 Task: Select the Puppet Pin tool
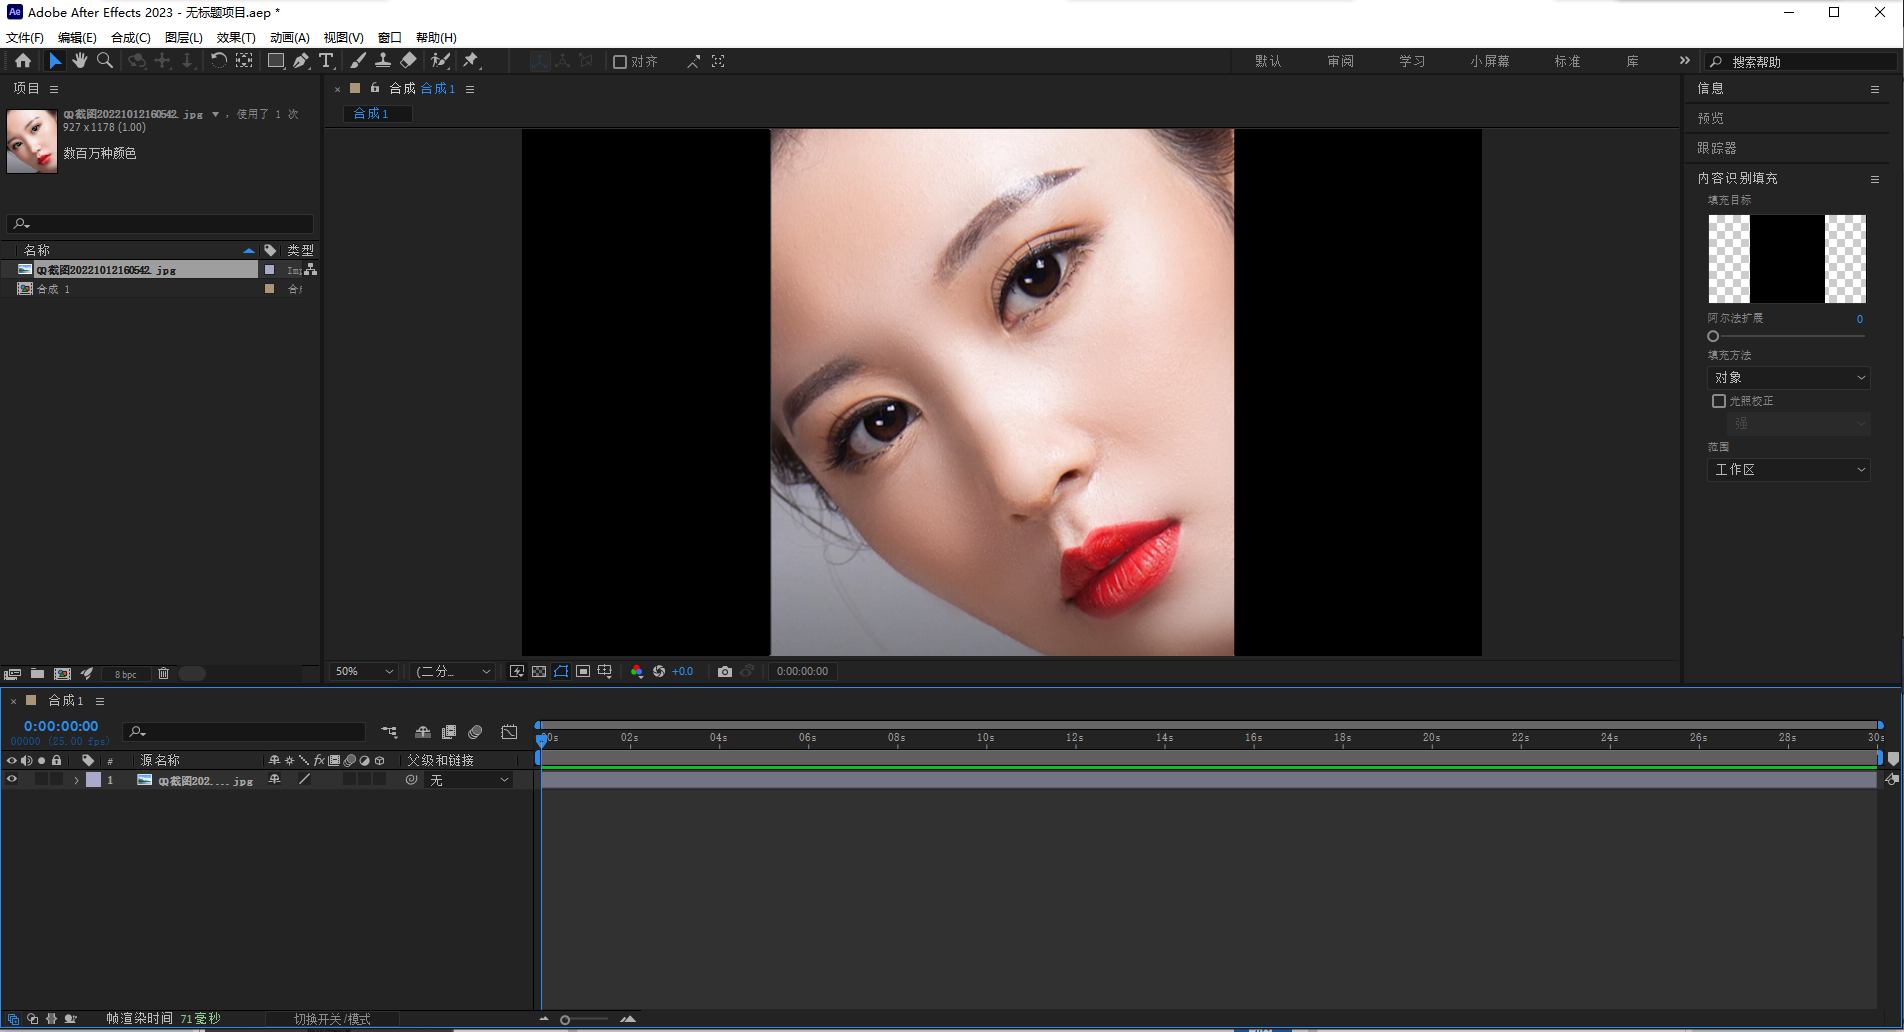[471, 61]
